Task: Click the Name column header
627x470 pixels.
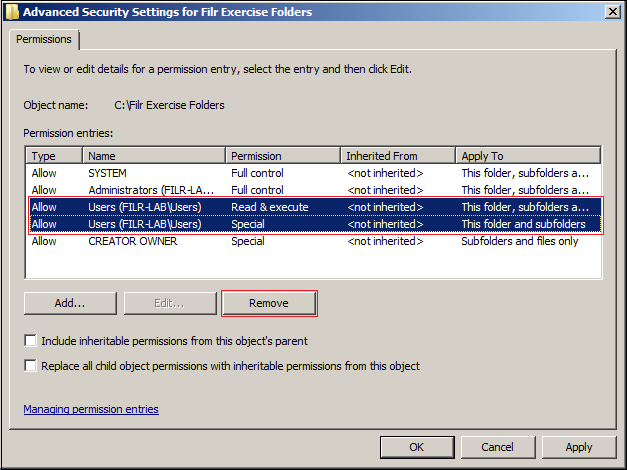Action: point(154,156)
